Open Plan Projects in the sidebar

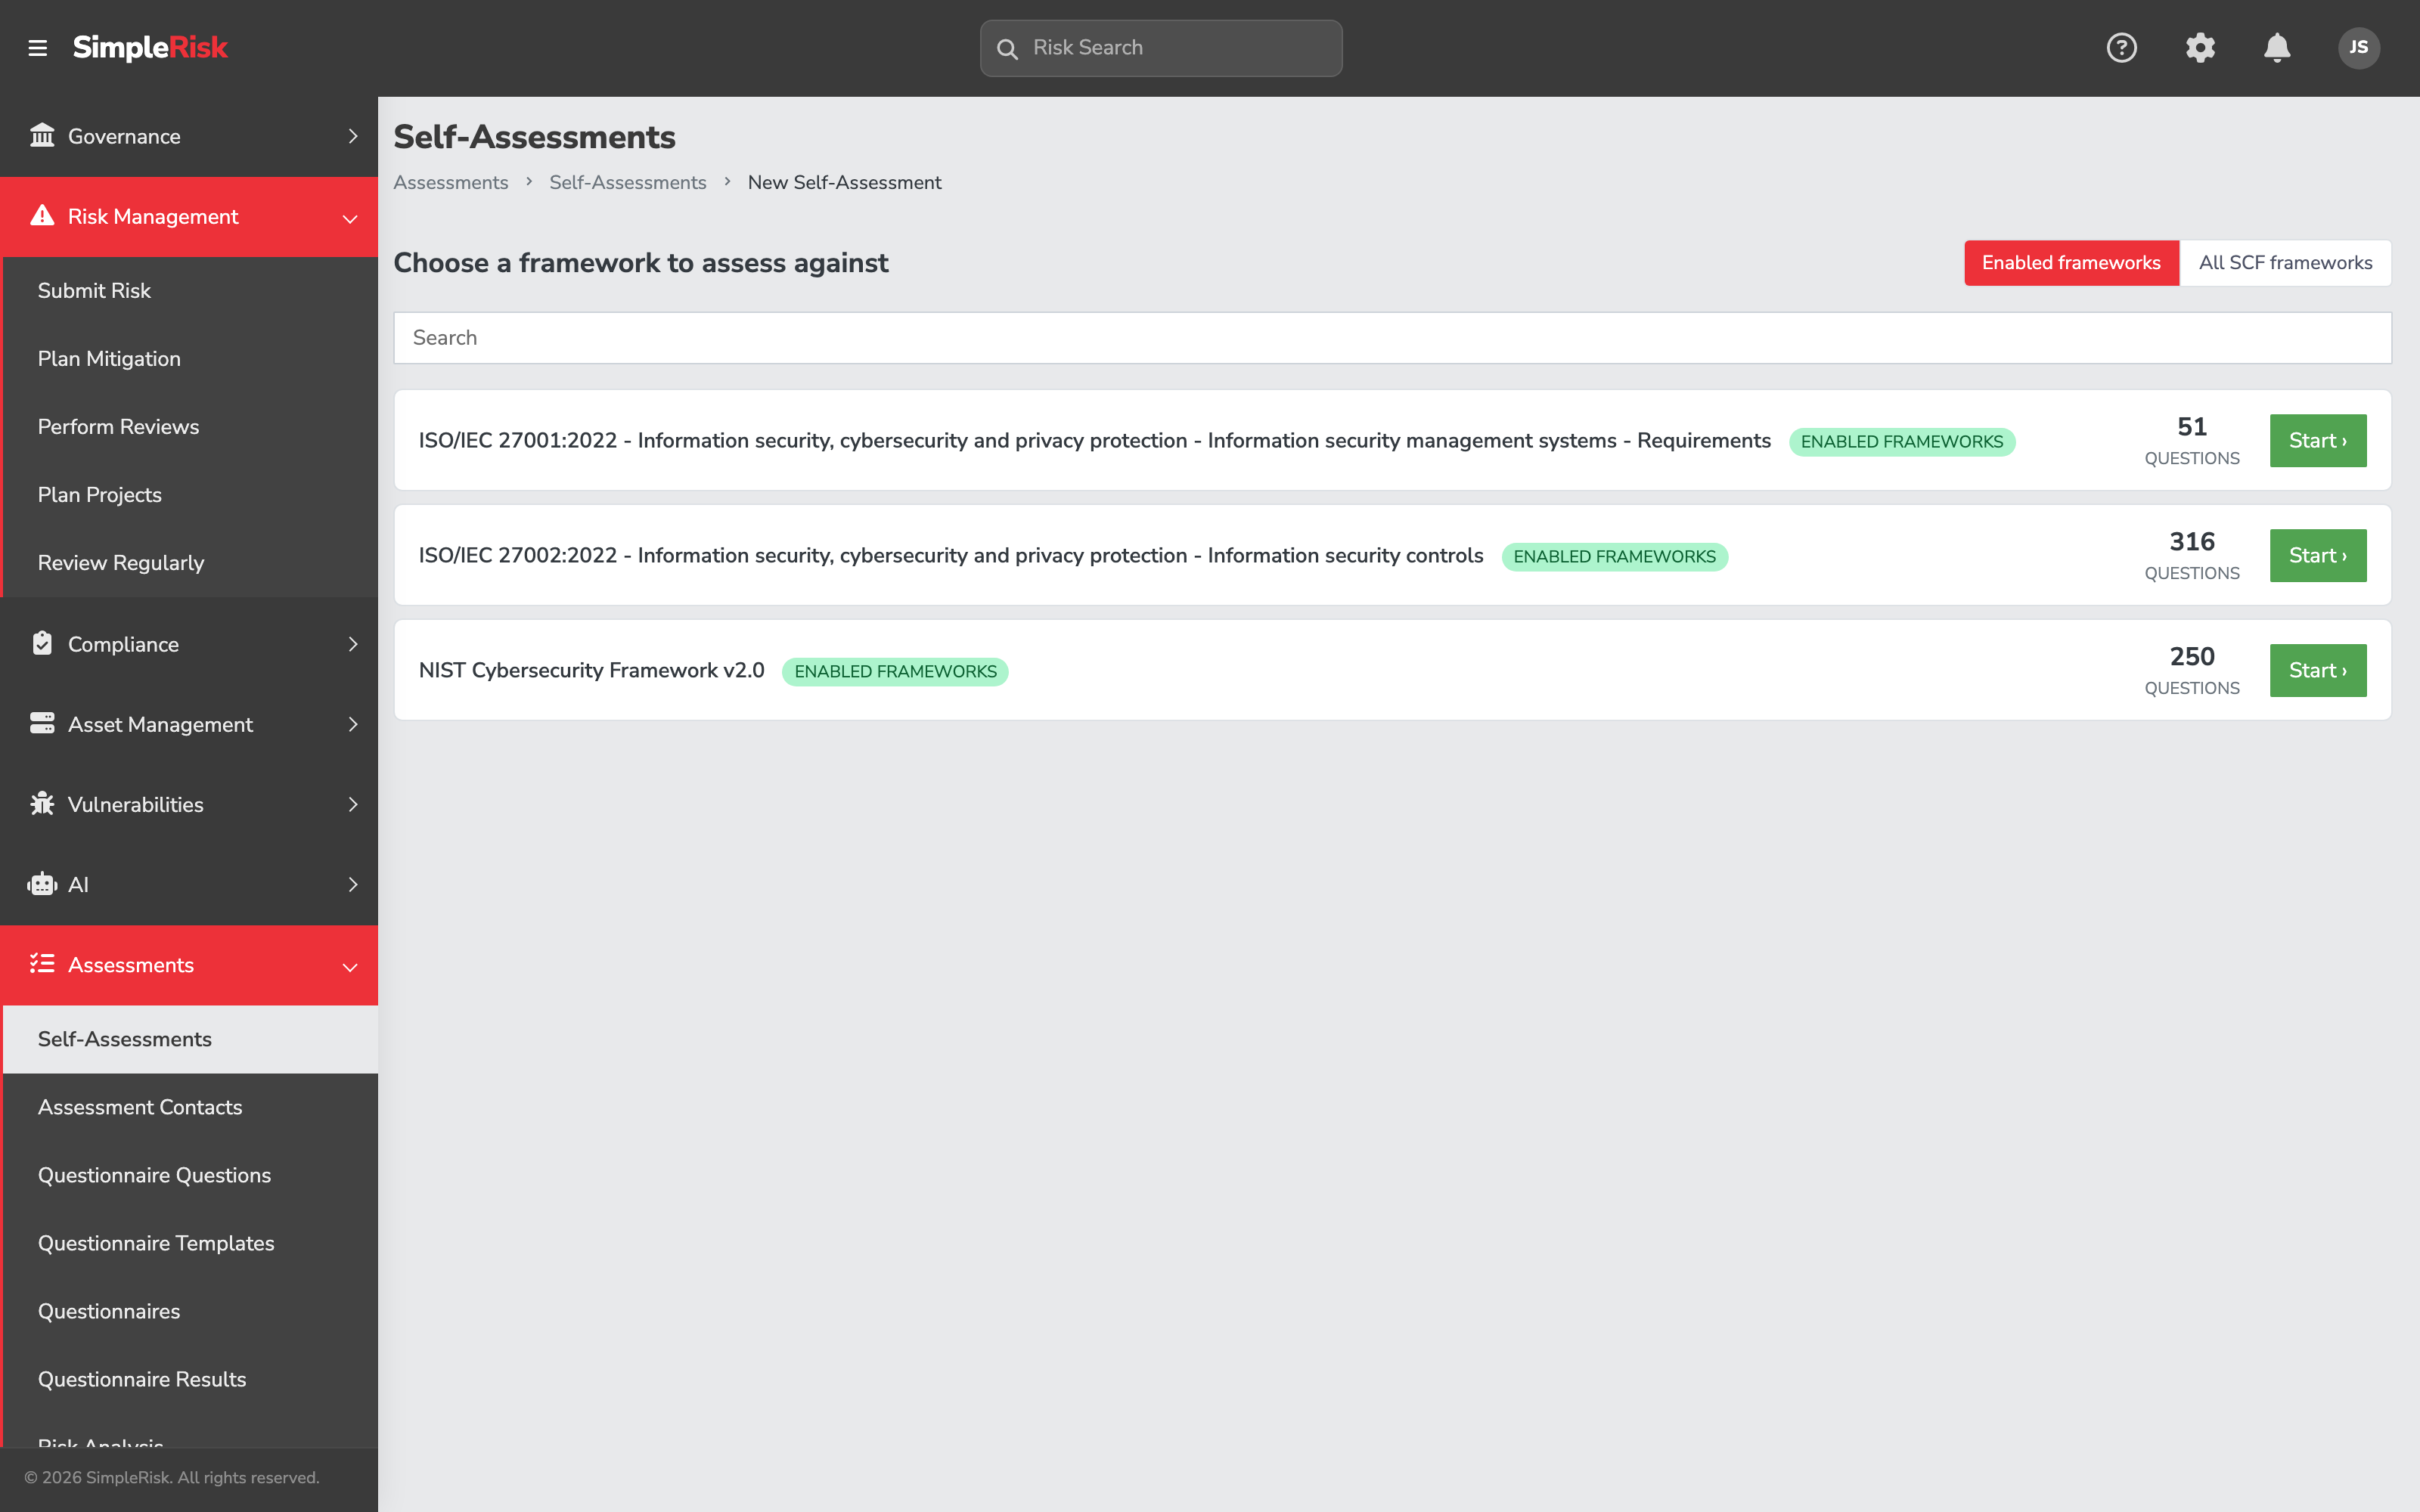(190, 494)
